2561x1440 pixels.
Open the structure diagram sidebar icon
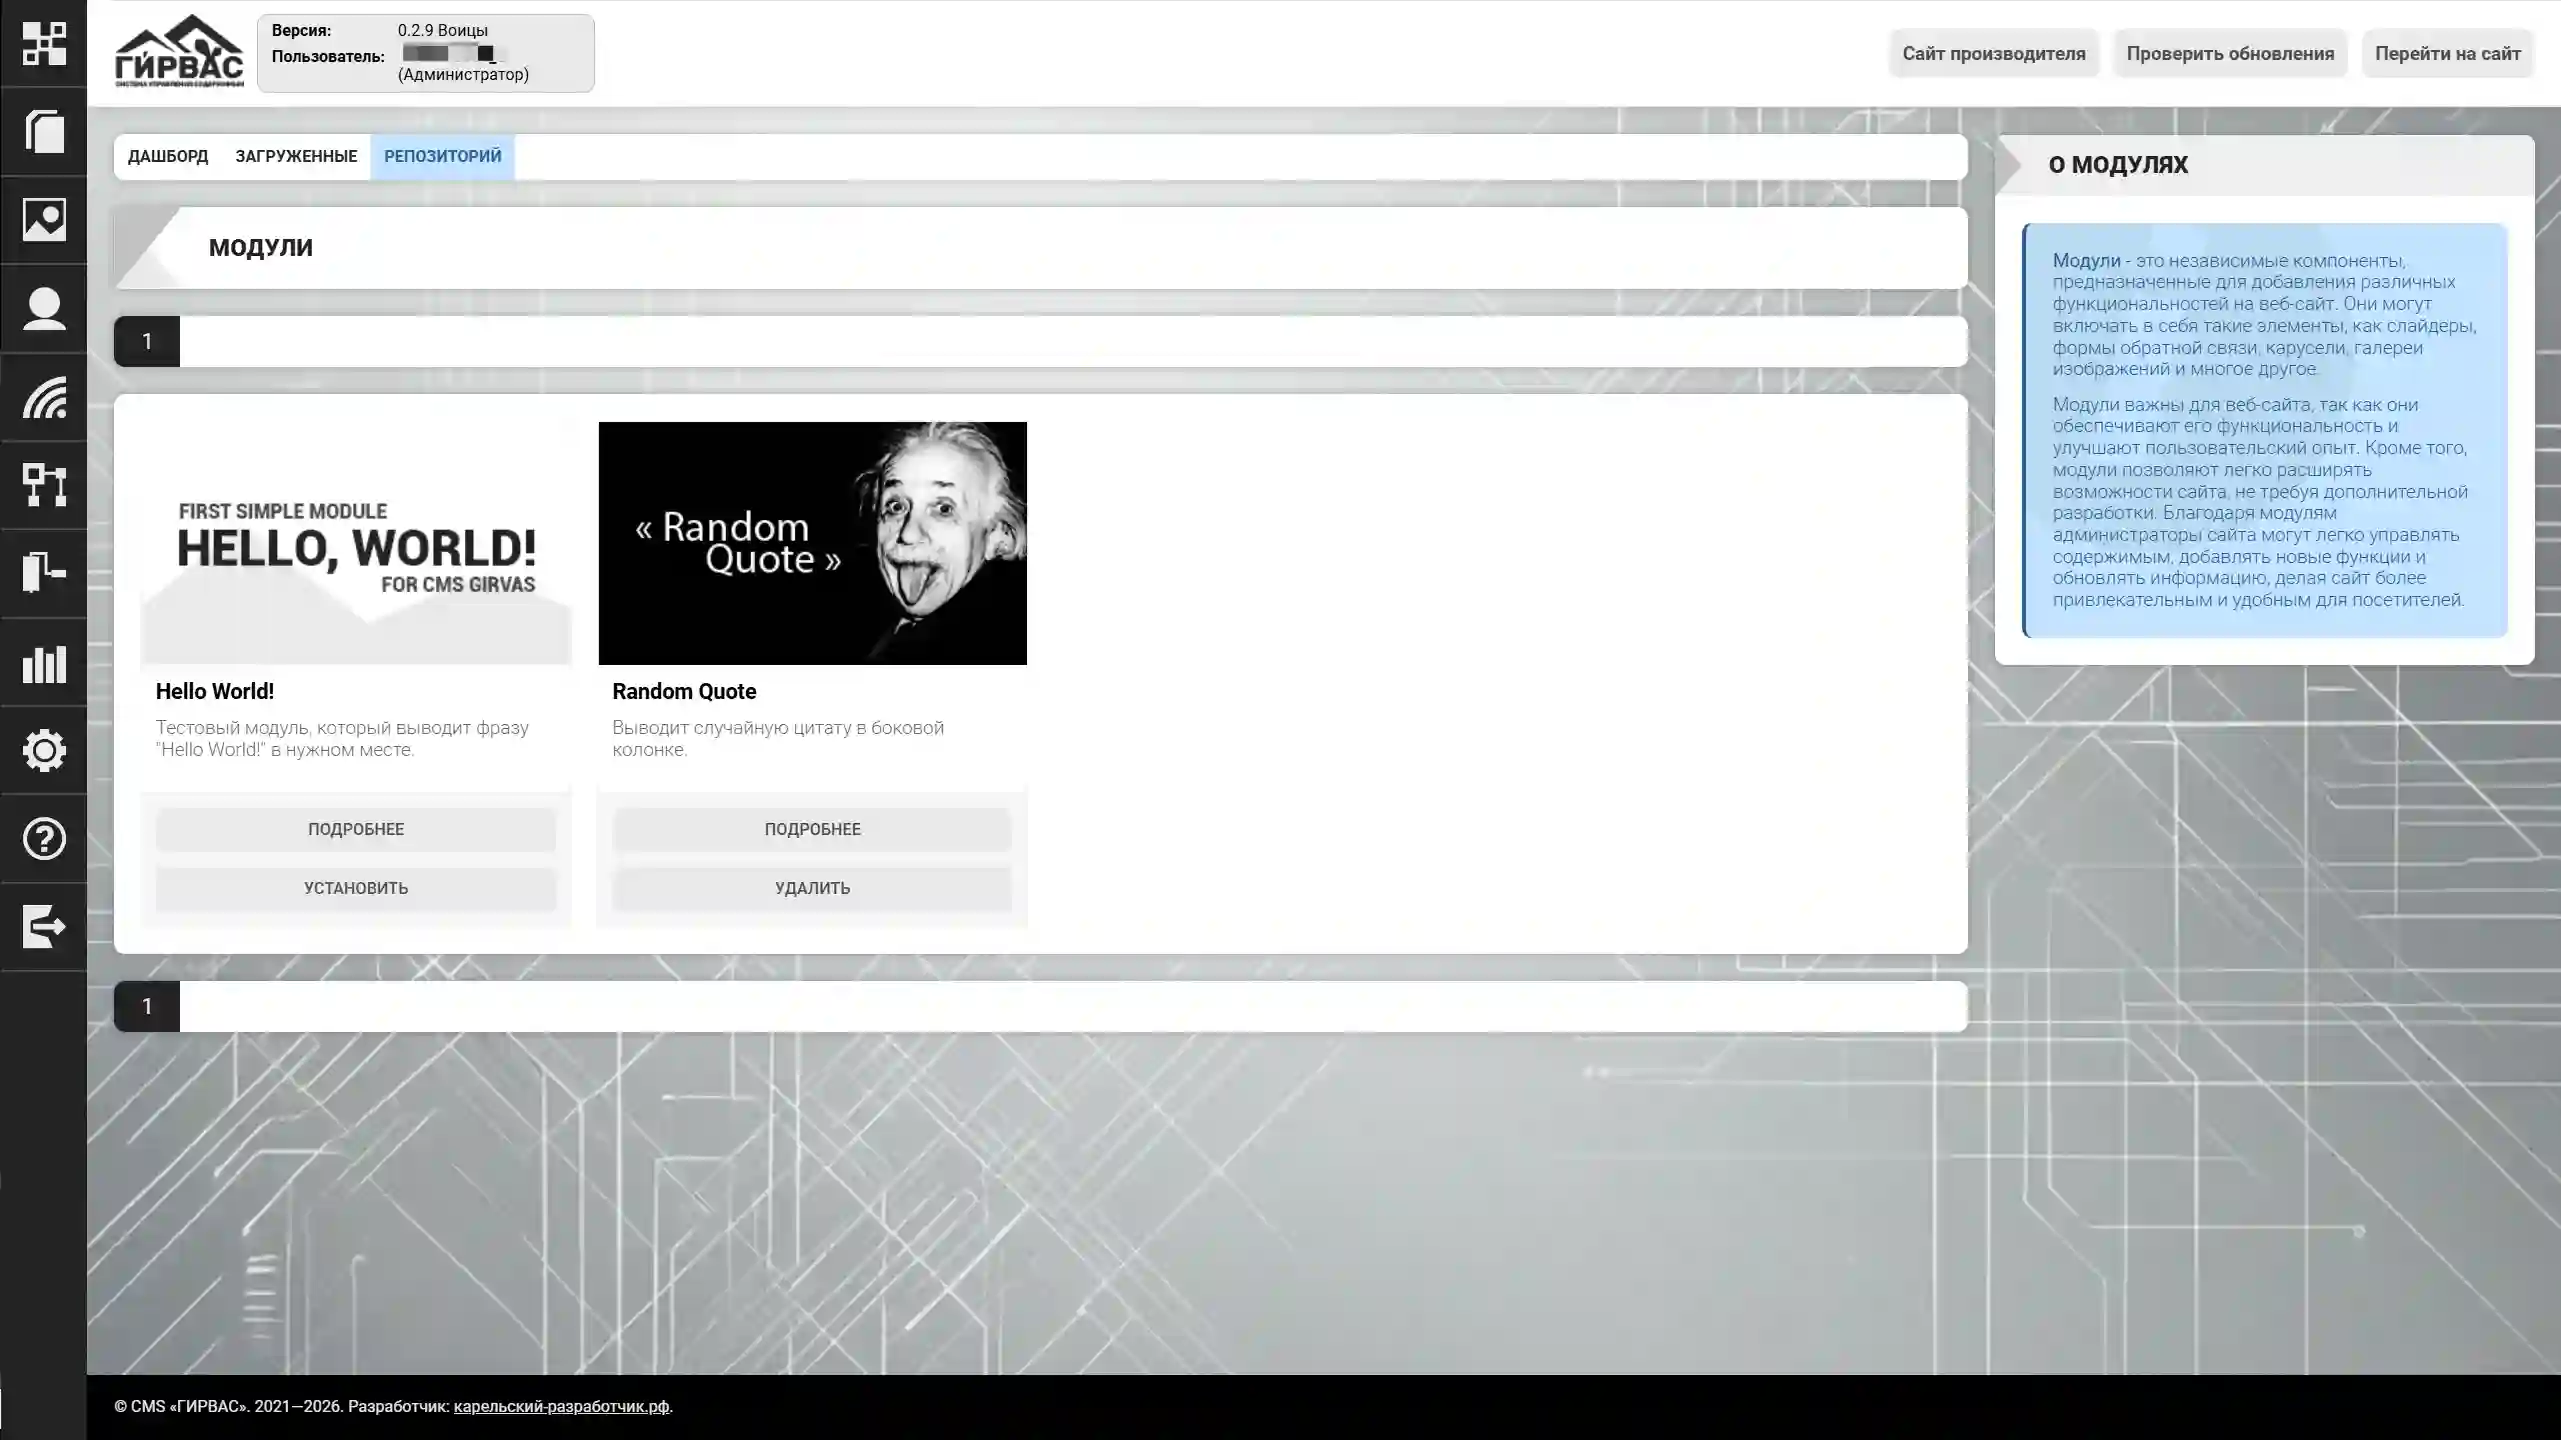44,485
